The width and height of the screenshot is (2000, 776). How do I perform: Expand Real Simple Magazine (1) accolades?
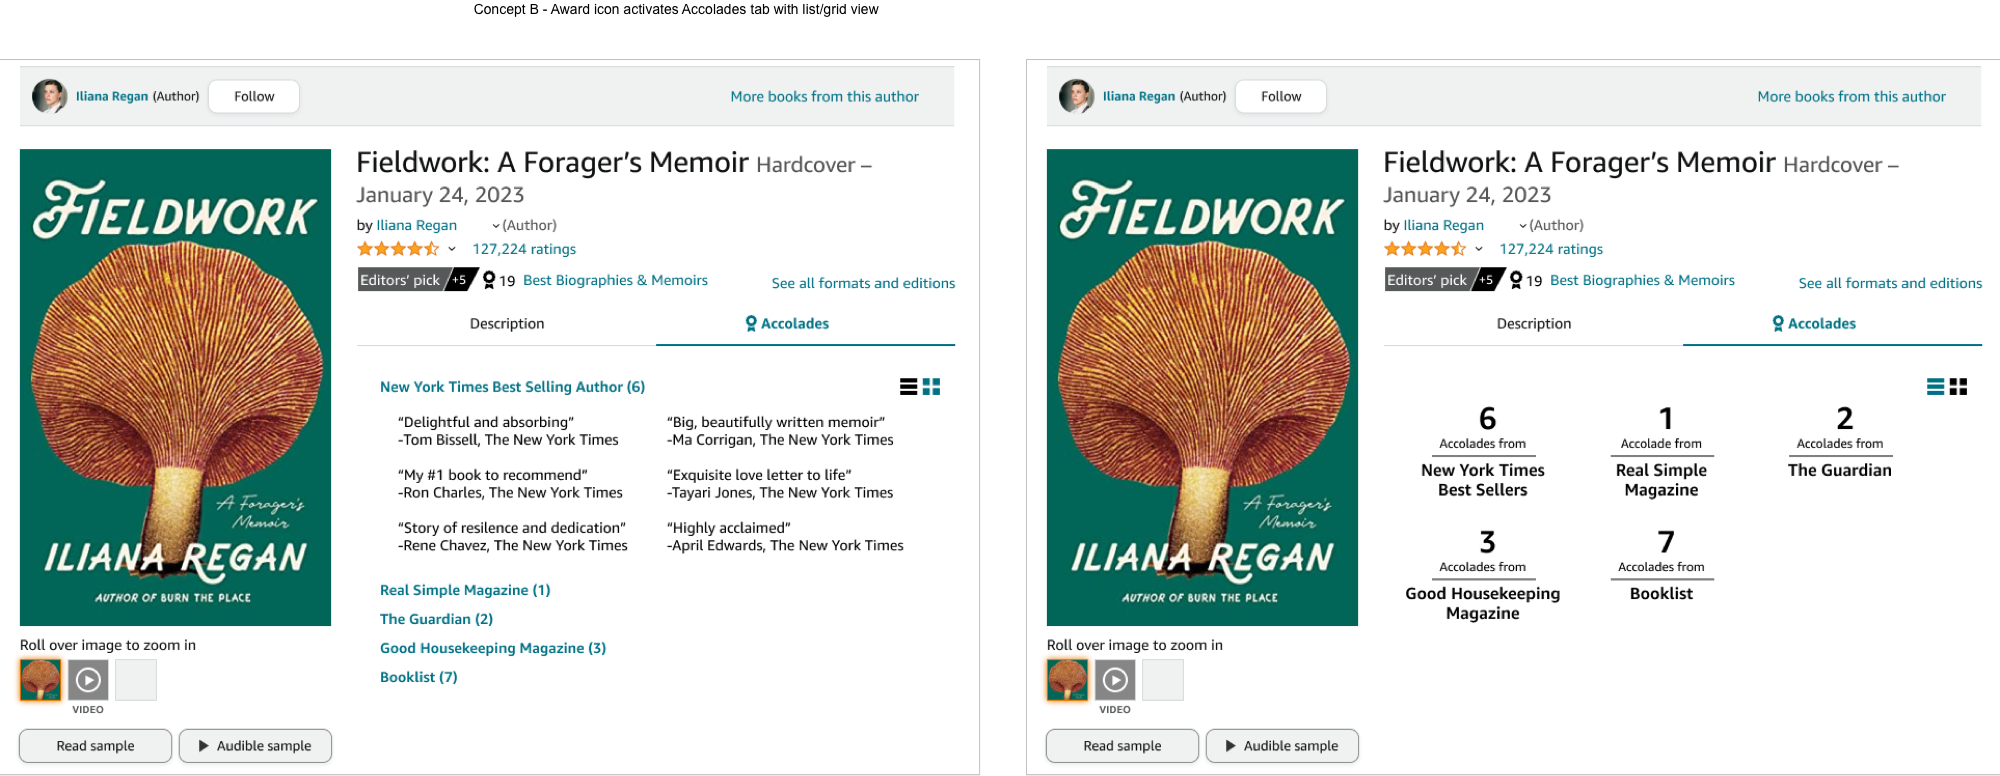[x=465, y=590]
